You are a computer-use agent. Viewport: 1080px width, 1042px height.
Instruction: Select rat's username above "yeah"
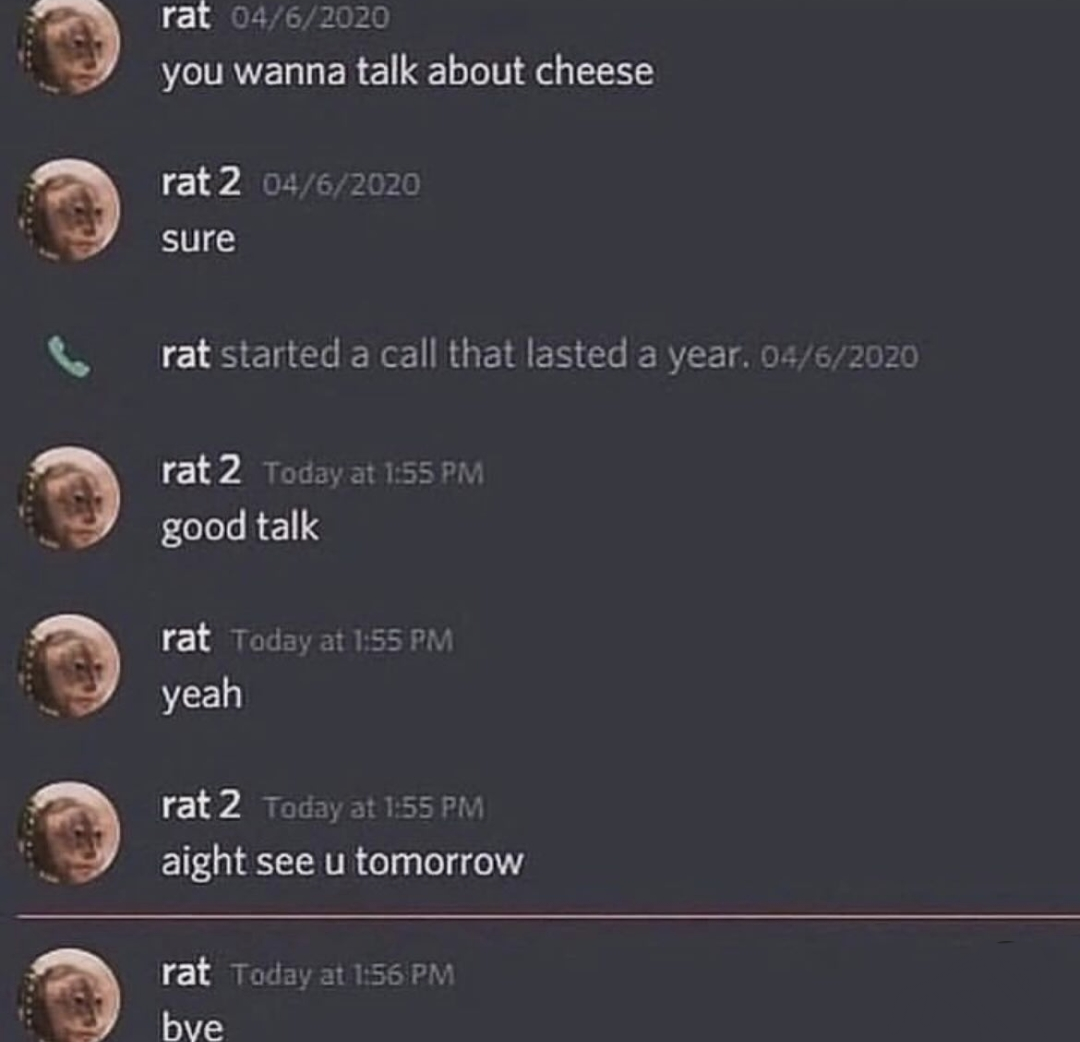(x=185, y=638)
